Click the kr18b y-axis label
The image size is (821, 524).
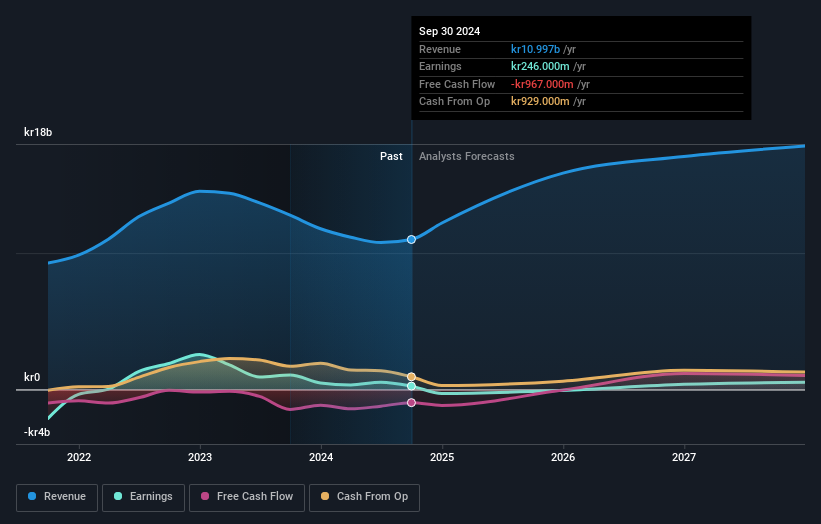click(x=38, y=132)
